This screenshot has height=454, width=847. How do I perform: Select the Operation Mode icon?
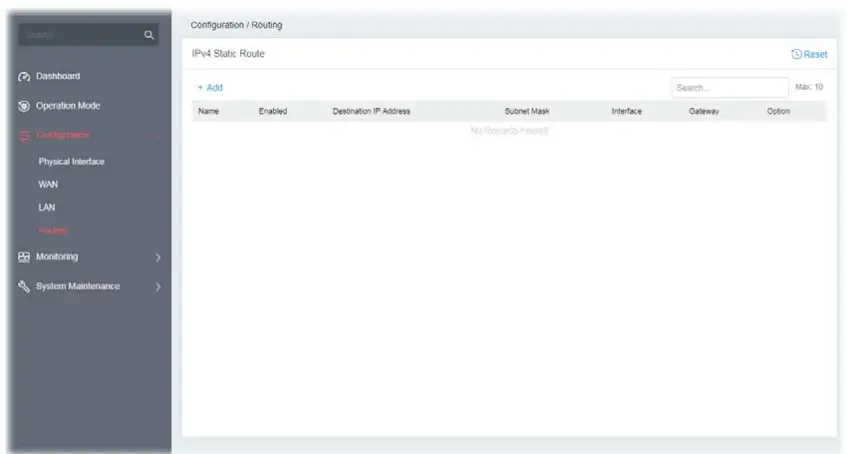(x=24, y=106)
